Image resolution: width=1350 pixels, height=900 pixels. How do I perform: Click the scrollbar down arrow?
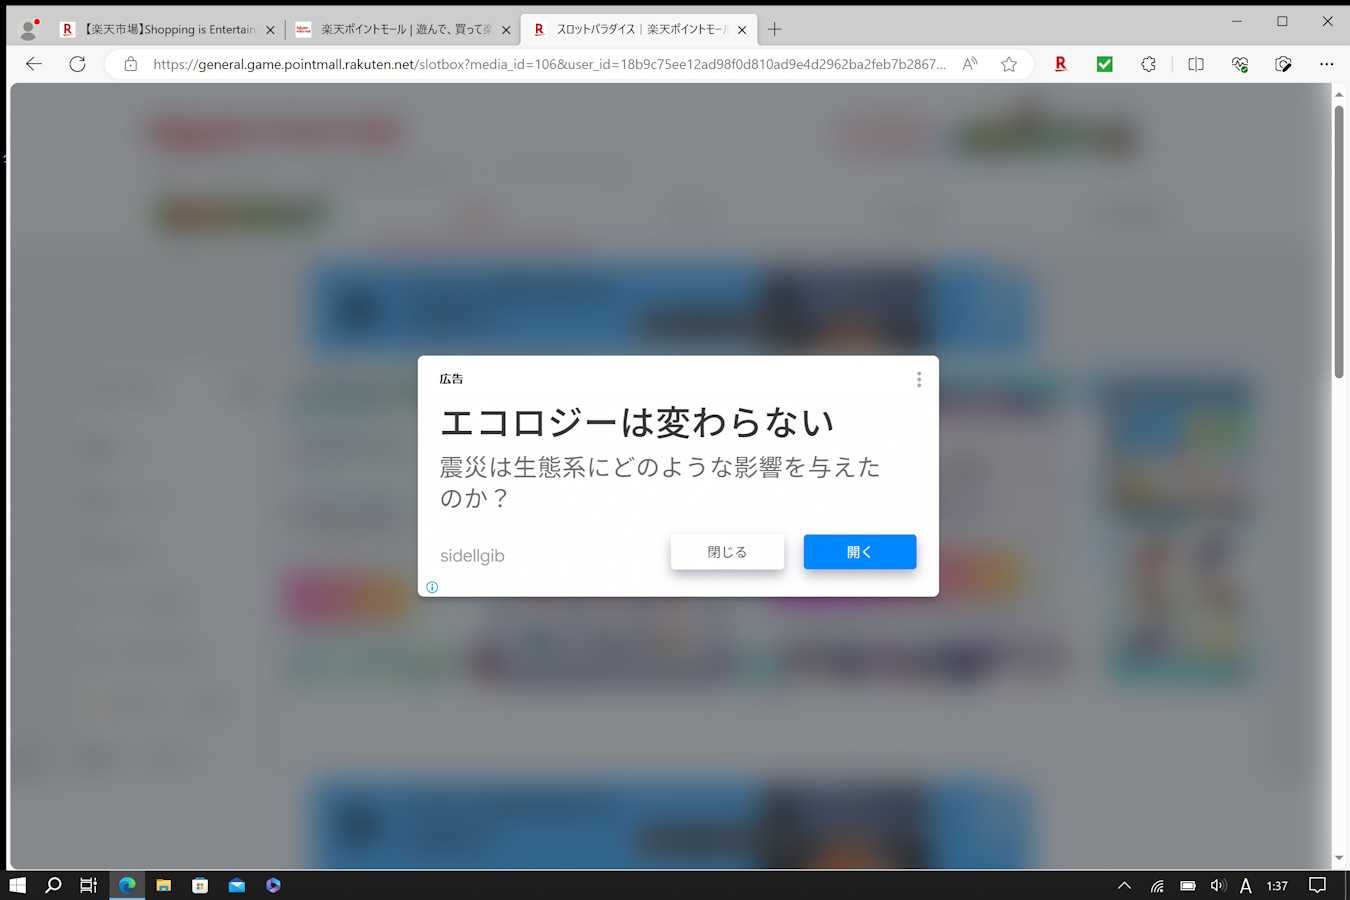click(x=1339, y=859)
